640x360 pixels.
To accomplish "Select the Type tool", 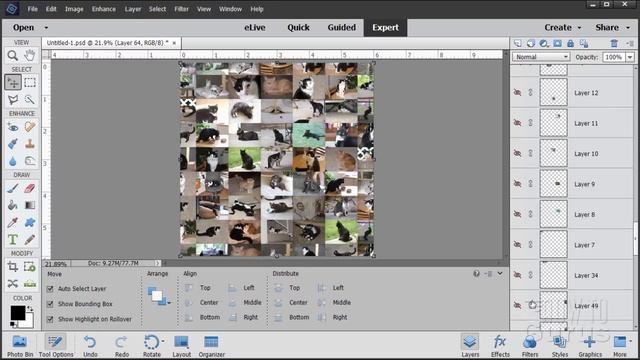I will (x=13, y=240).
